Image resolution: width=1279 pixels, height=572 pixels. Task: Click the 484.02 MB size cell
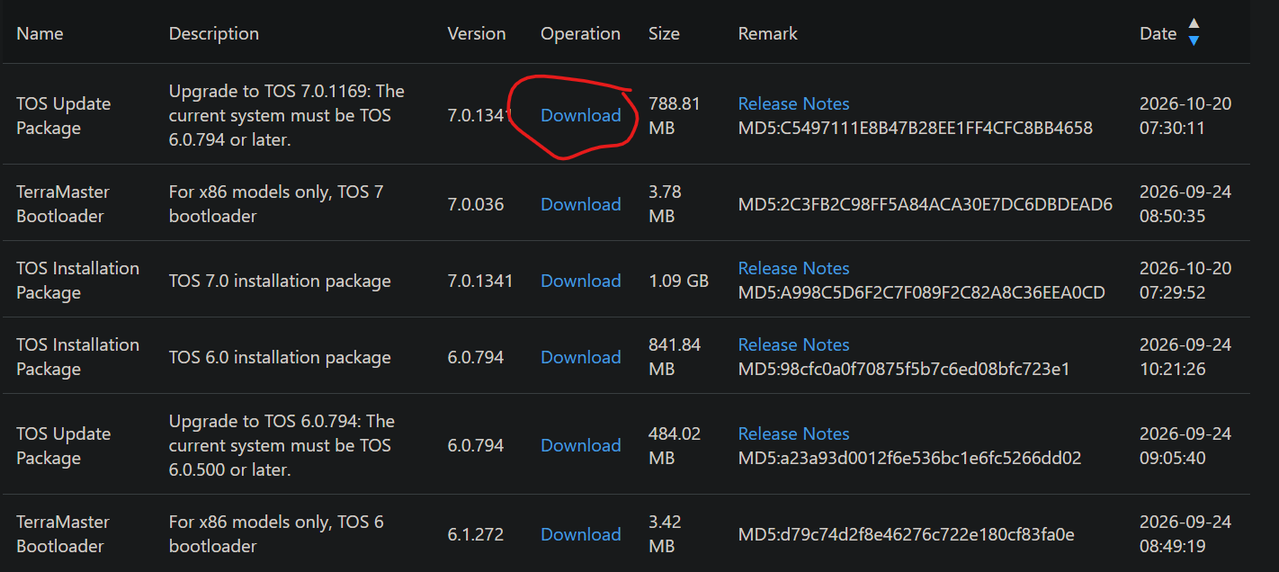[x=675, y=445]
